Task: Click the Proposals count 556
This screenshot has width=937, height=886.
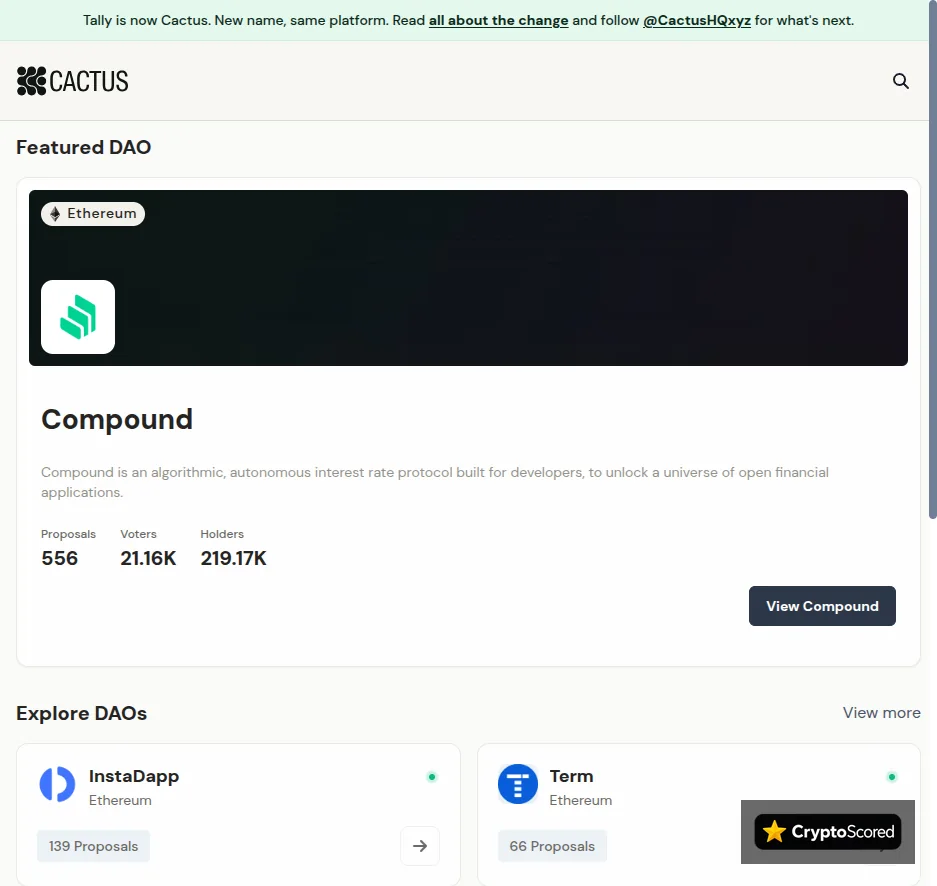Action: [x=60, y=558]
